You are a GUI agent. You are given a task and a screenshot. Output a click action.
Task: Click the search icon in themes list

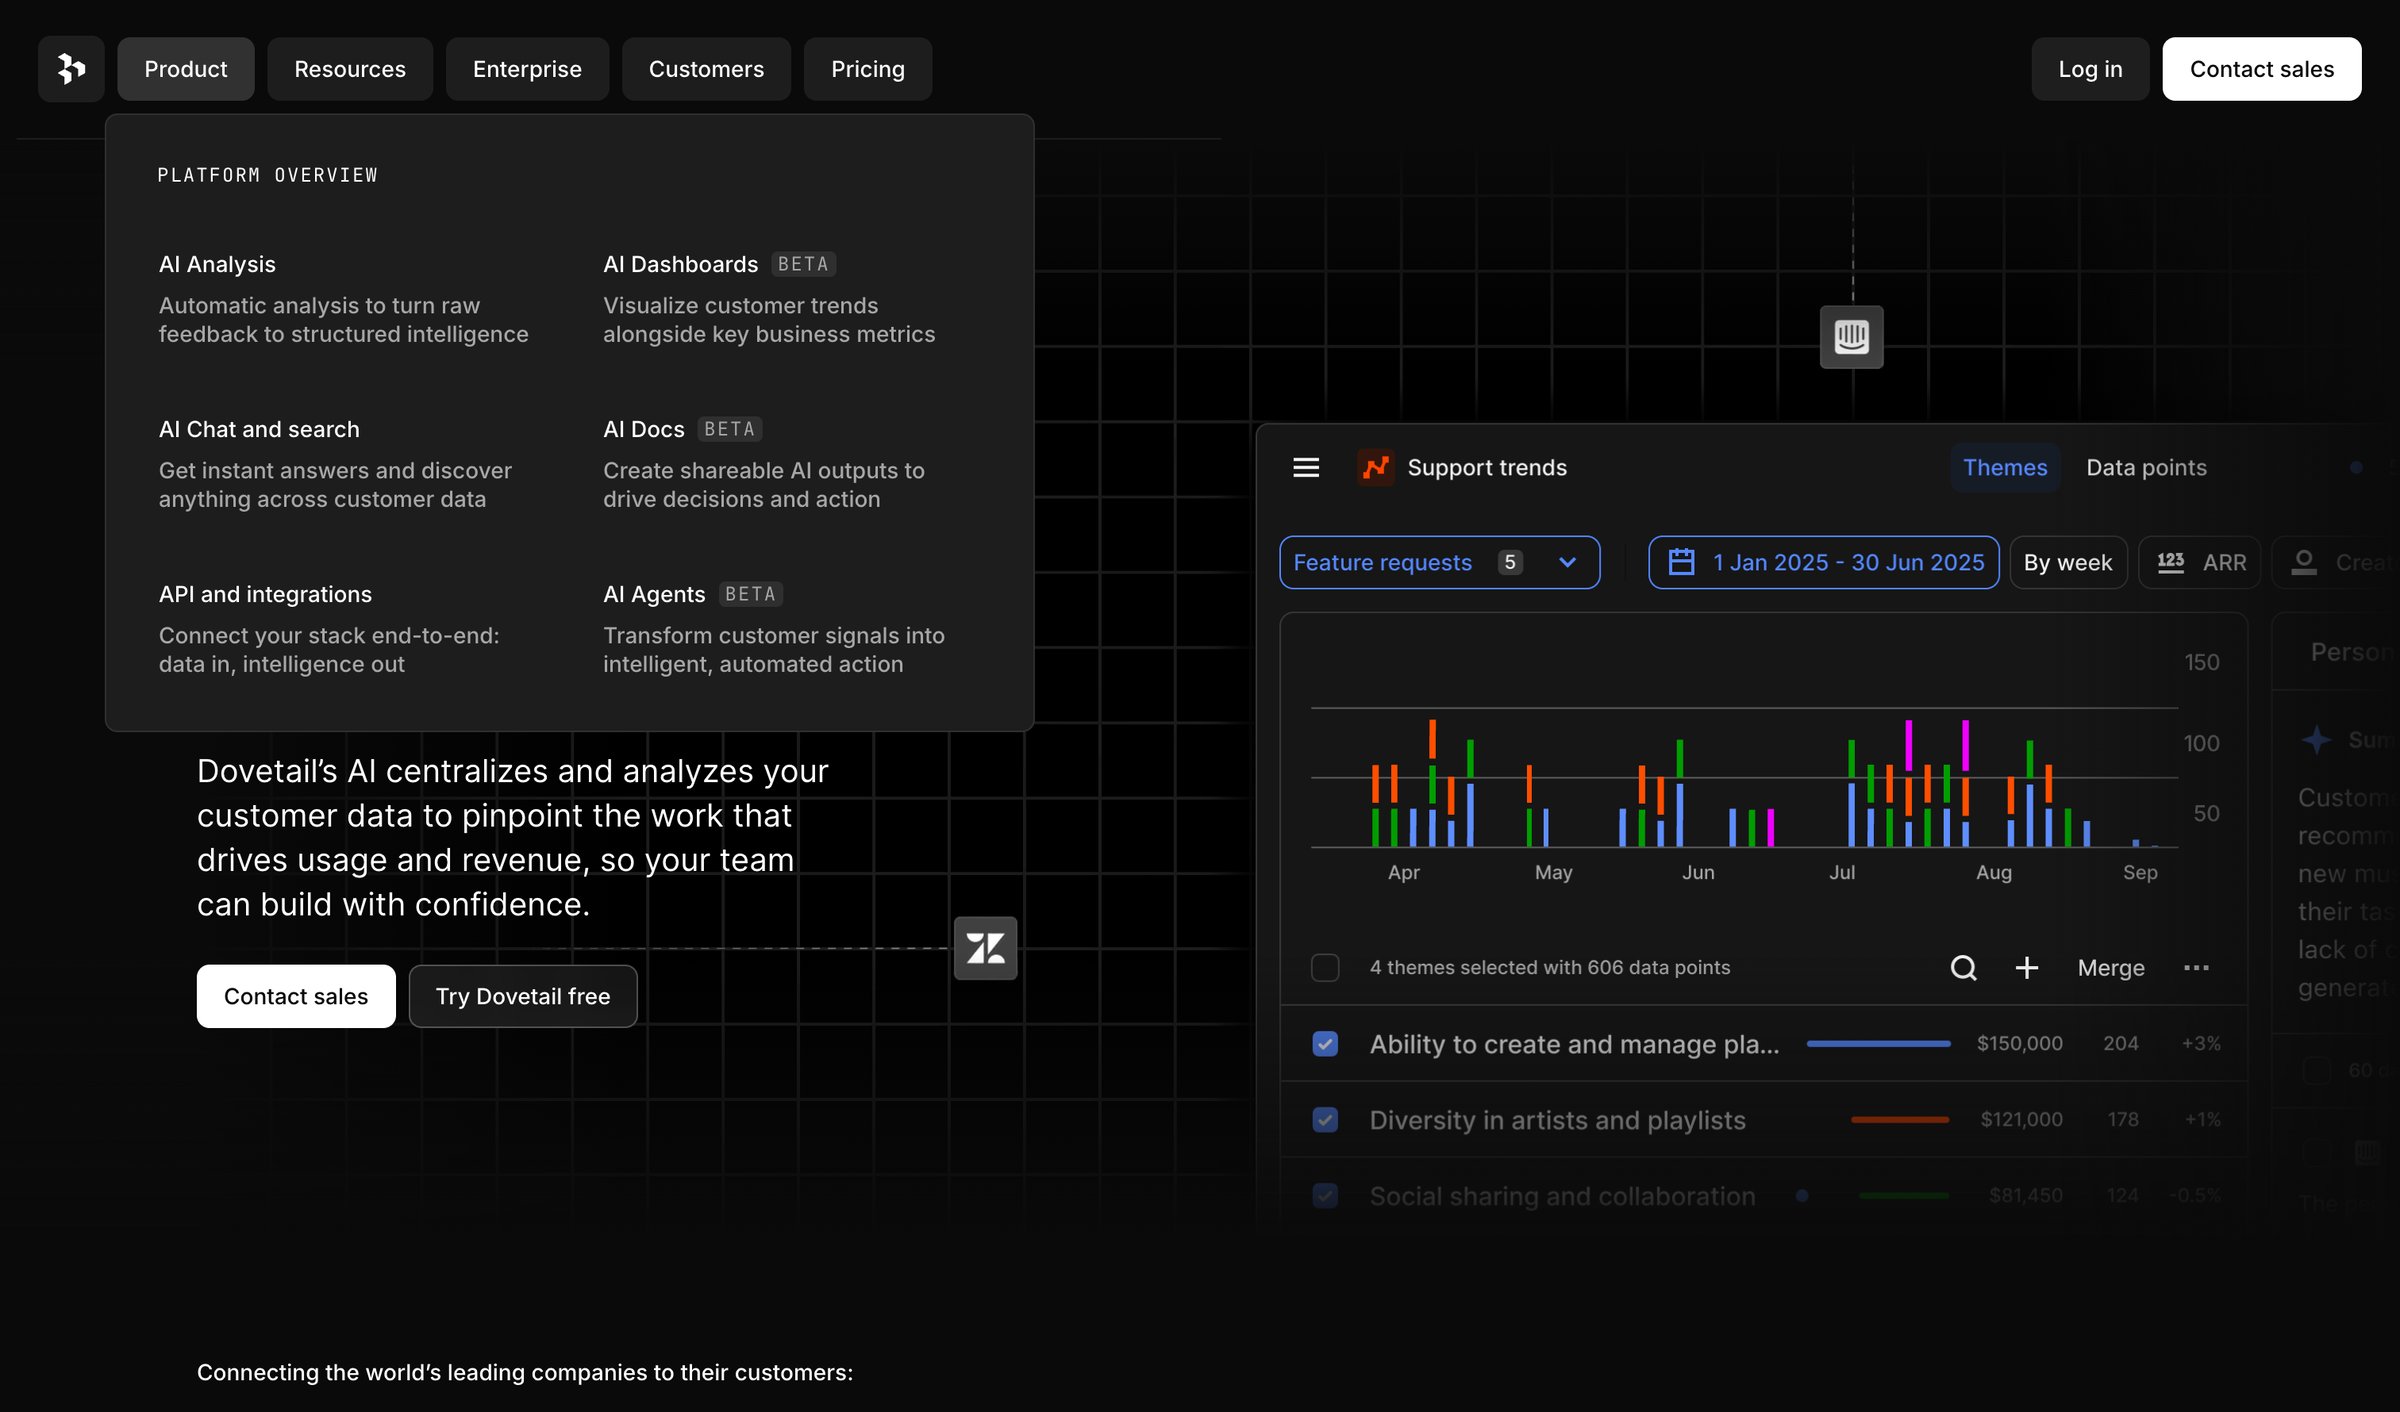1964,967
